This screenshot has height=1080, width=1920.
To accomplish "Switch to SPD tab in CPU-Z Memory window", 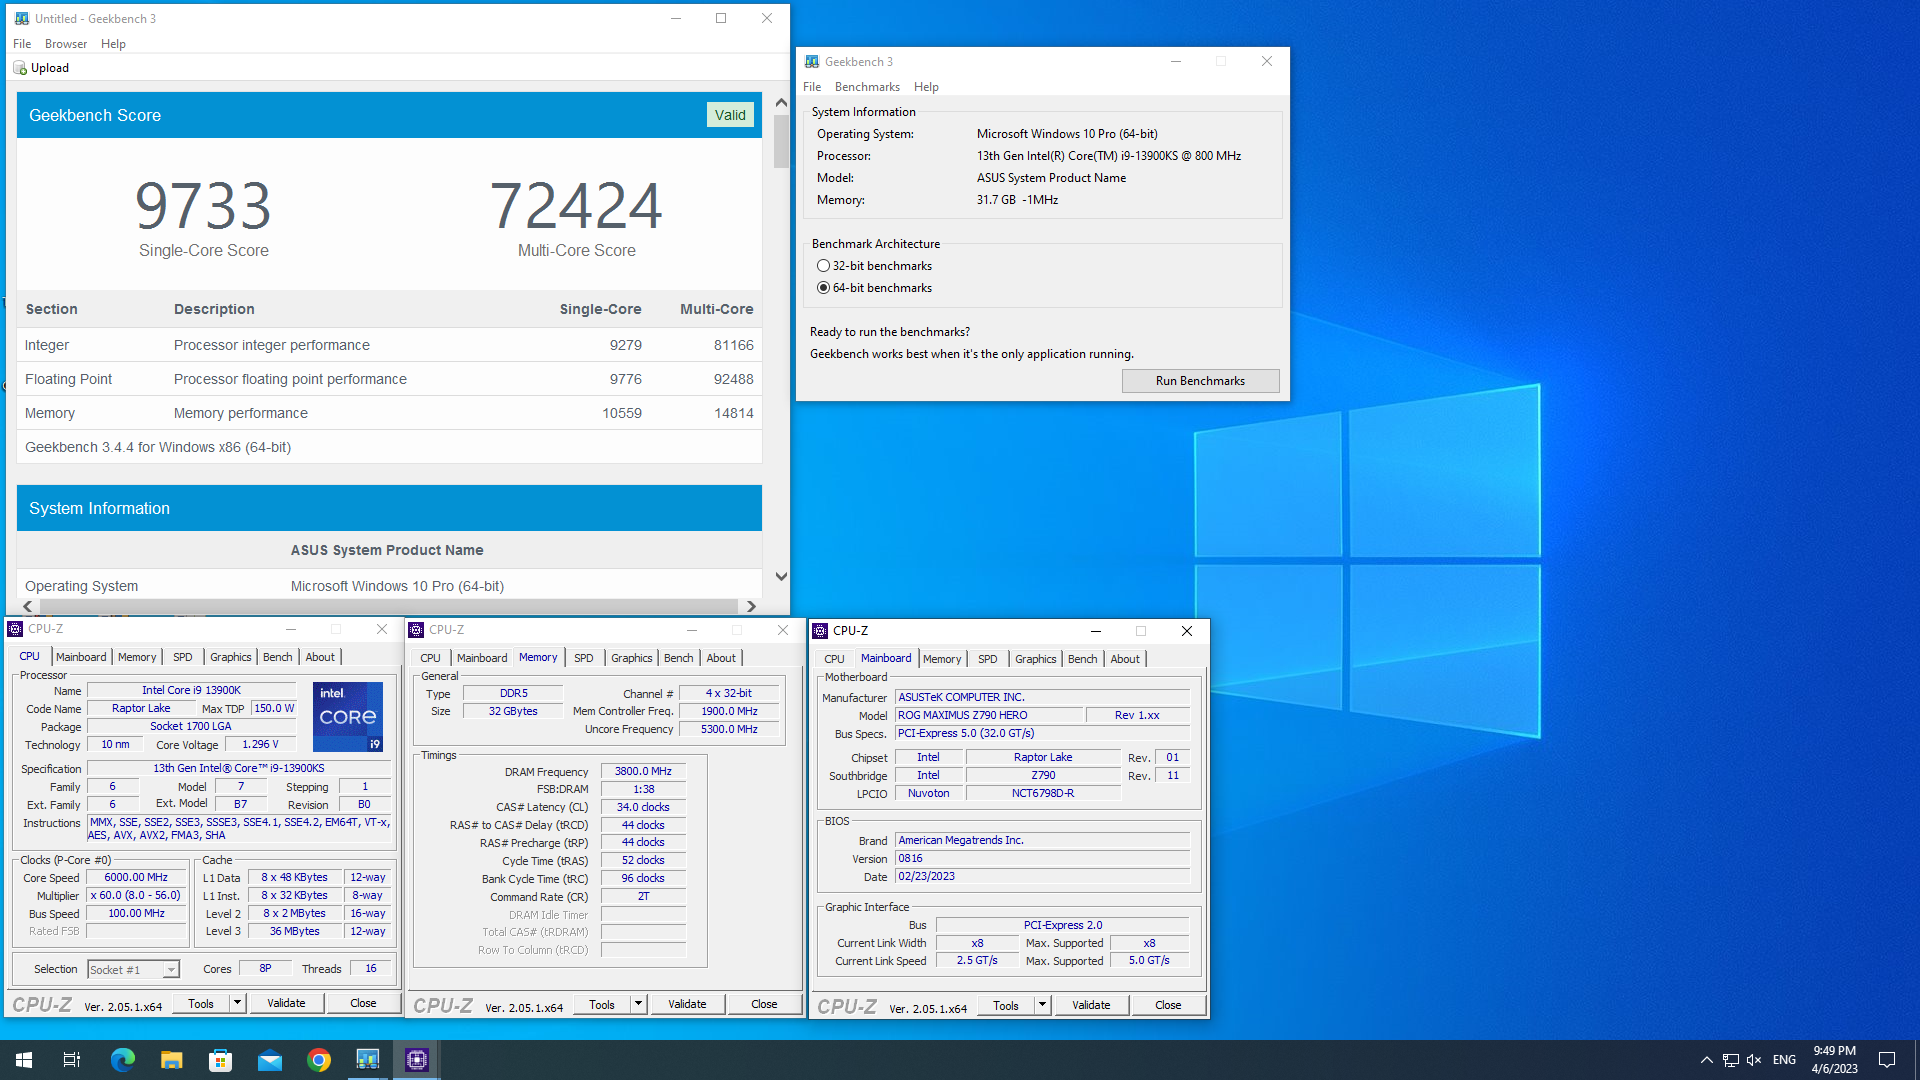I will [x=584, y=658].
